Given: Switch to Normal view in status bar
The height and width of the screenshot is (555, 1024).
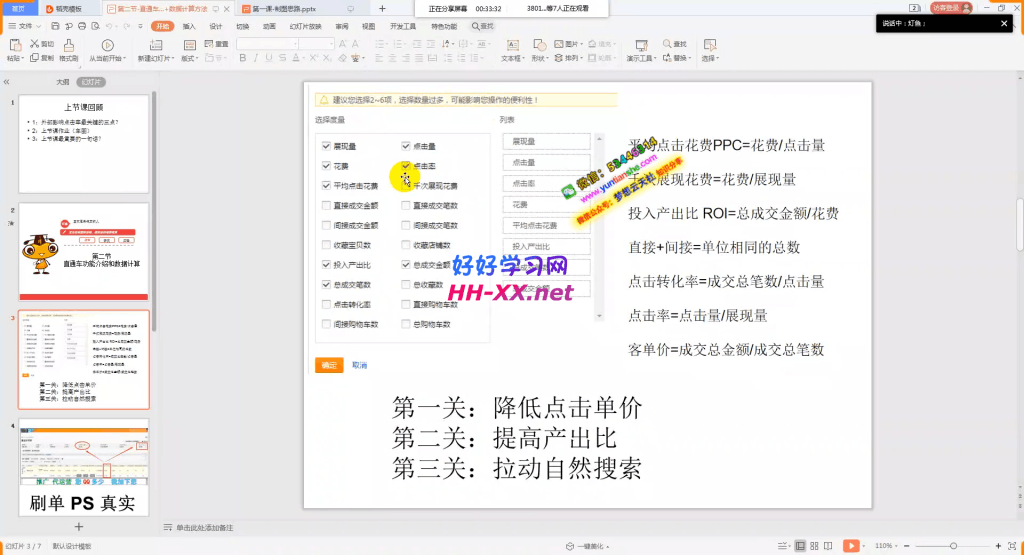Looking at the screenshot, I should (800, 546).
